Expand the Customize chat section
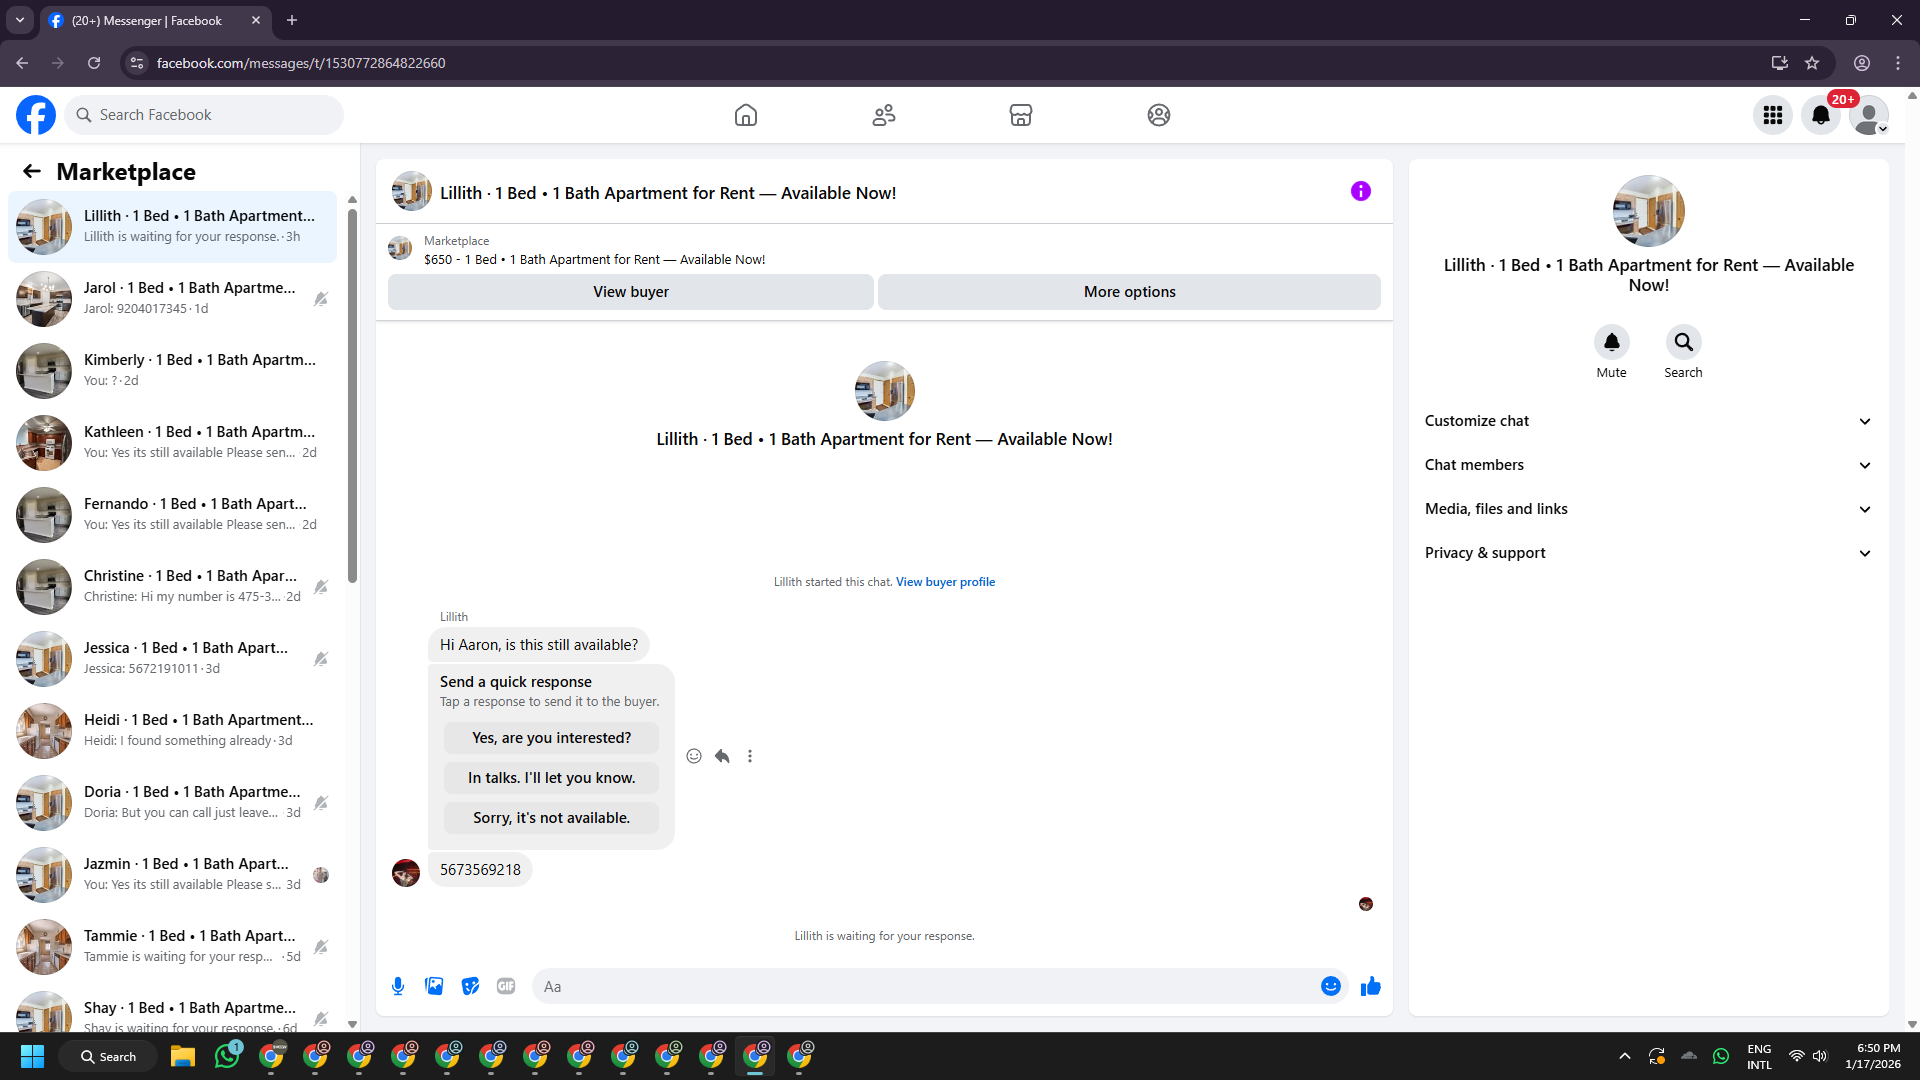 [1648, 421]
